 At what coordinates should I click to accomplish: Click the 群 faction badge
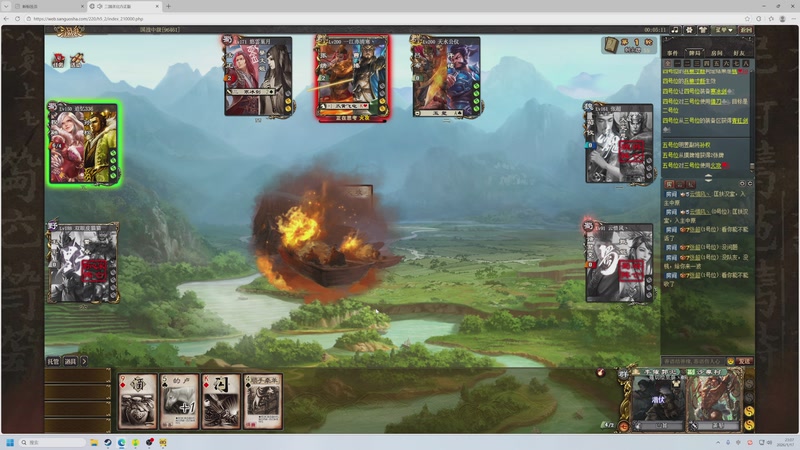[623, 374]
